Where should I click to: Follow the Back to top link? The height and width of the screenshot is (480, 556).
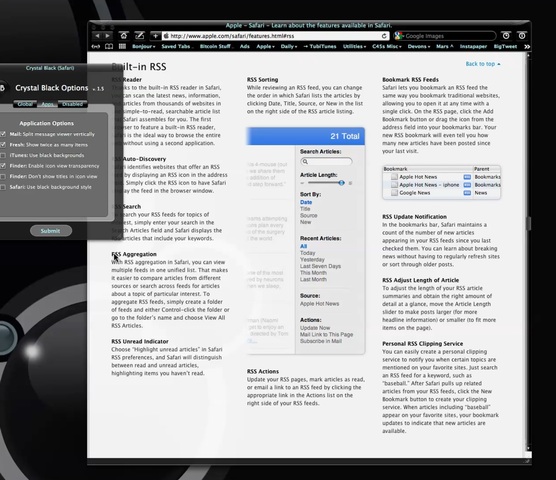tap(483, 64)
